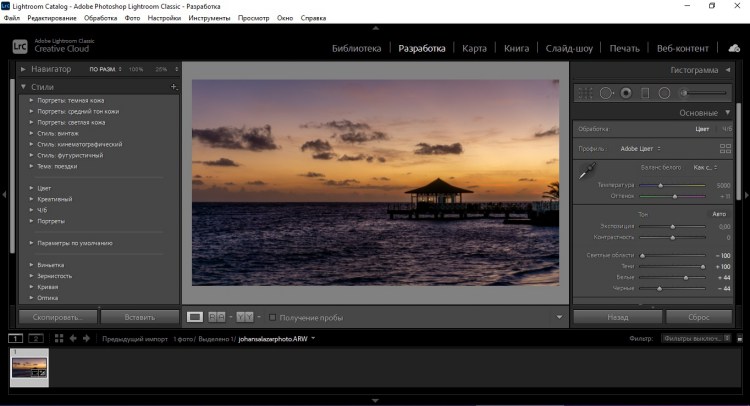Expand Стиль: кинематографический preset group
This screenshot has width=750, height=406.
(x=31, y=144)
